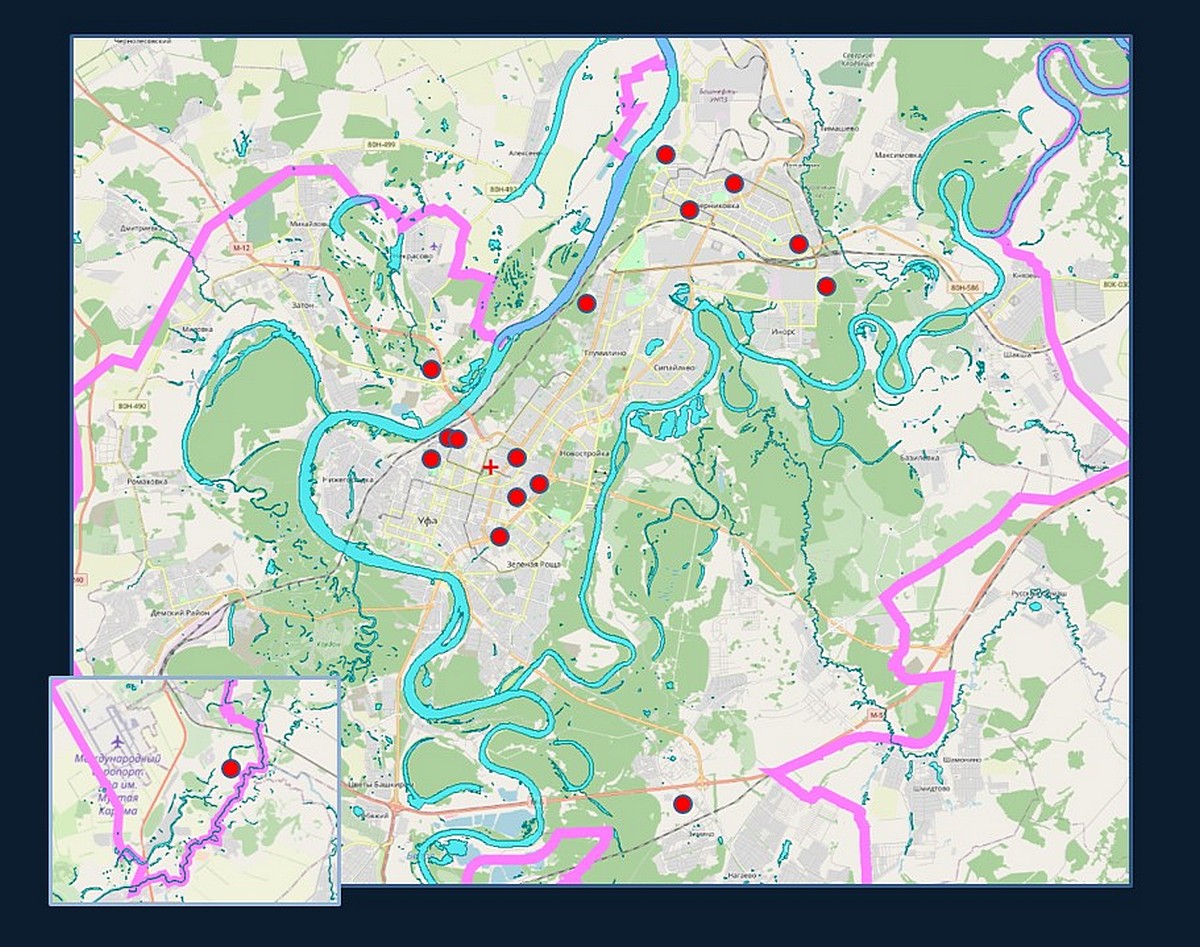Click the airplane icon in the inset map
Screen dimensions: 1200x947
[x=120, y=741]
